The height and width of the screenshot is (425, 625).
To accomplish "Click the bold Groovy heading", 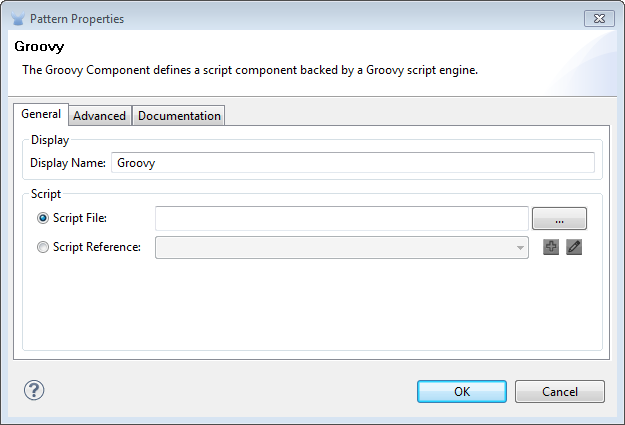I will 39,47.
